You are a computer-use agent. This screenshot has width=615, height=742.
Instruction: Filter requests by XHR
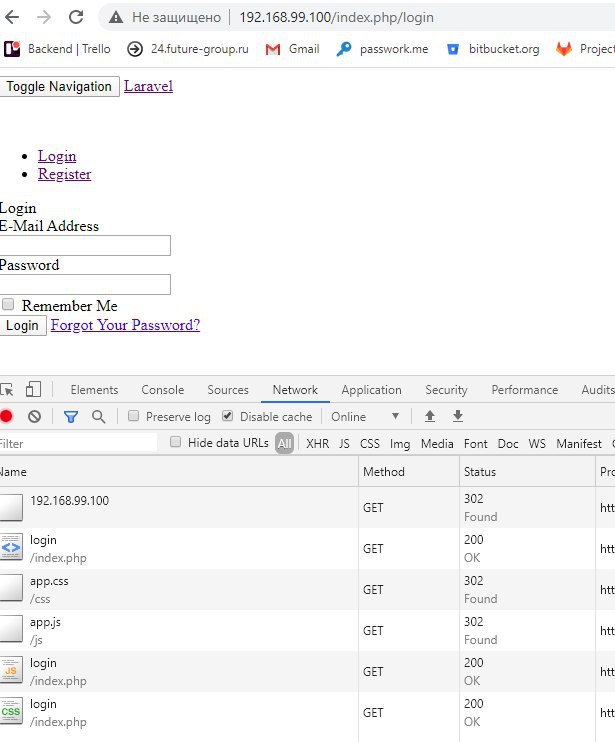tap(317, 444)
